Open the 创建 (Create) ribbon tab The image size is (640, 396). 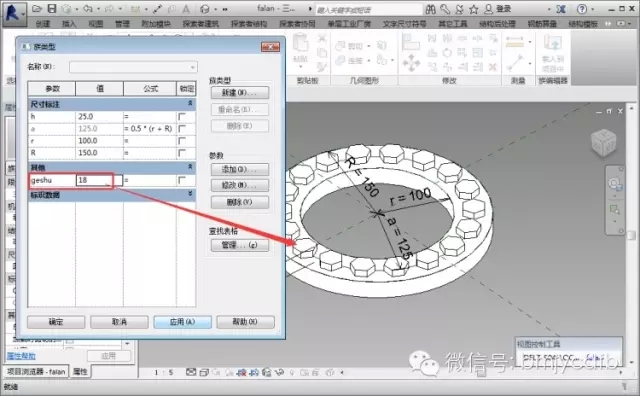tap(43, 24)
